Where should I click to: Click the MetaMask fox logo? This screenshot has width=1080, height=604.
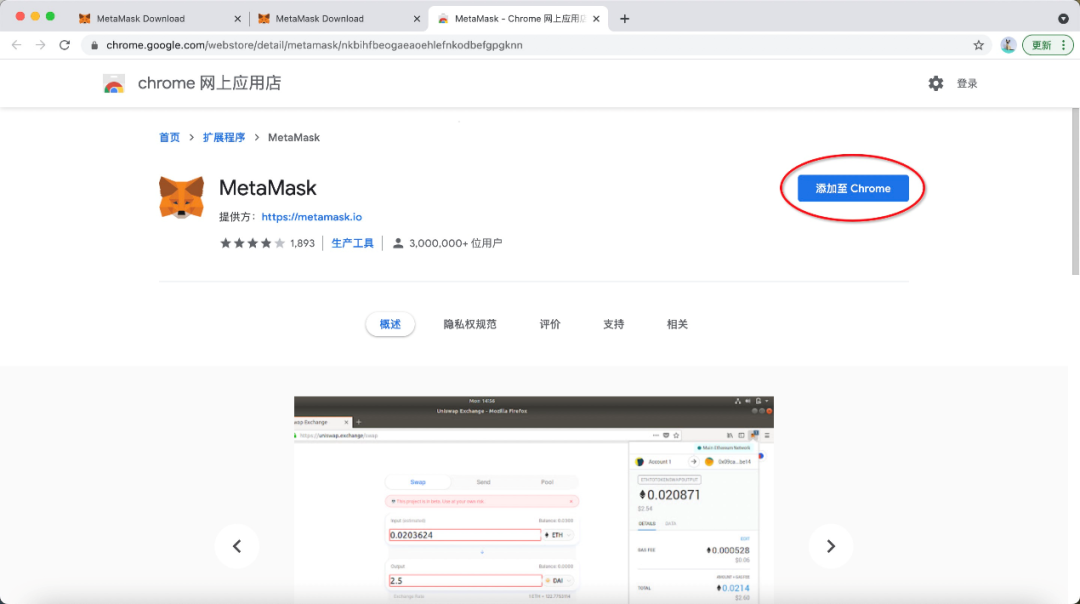coord(181,198)
